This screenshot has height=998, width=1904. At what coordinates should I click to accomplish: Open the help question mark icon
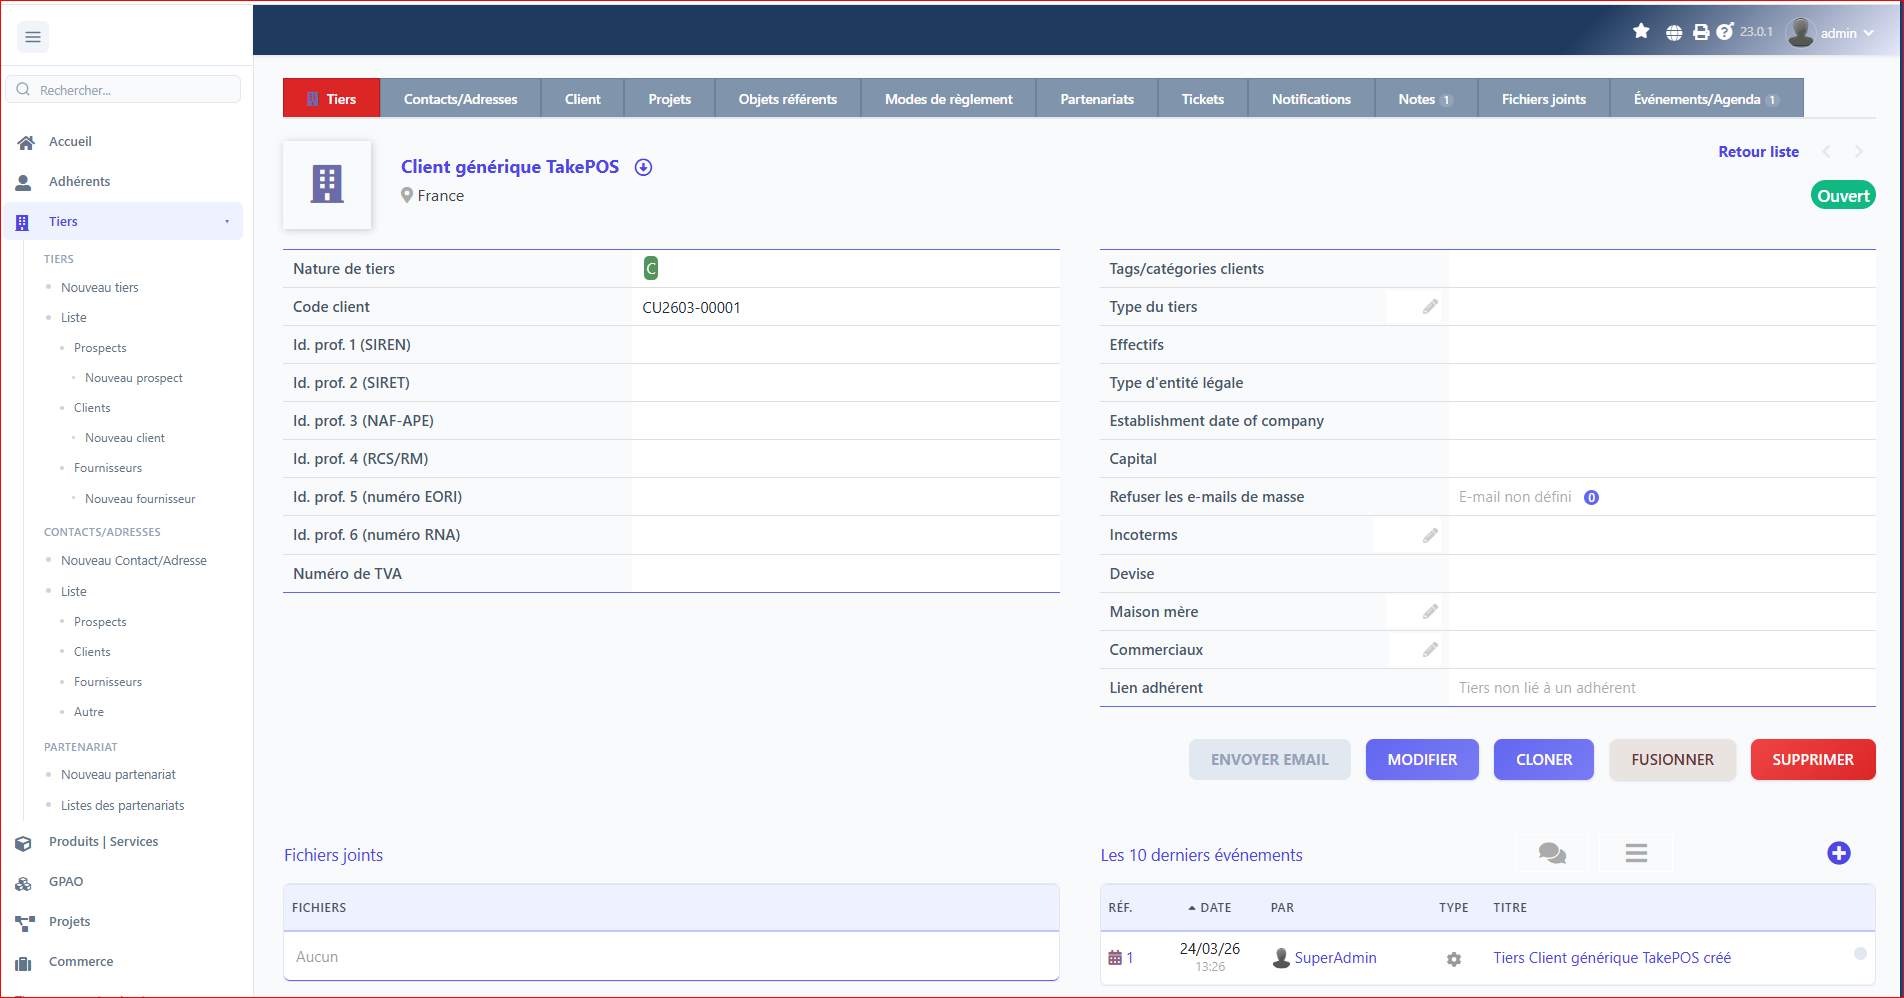(1724, 33)
